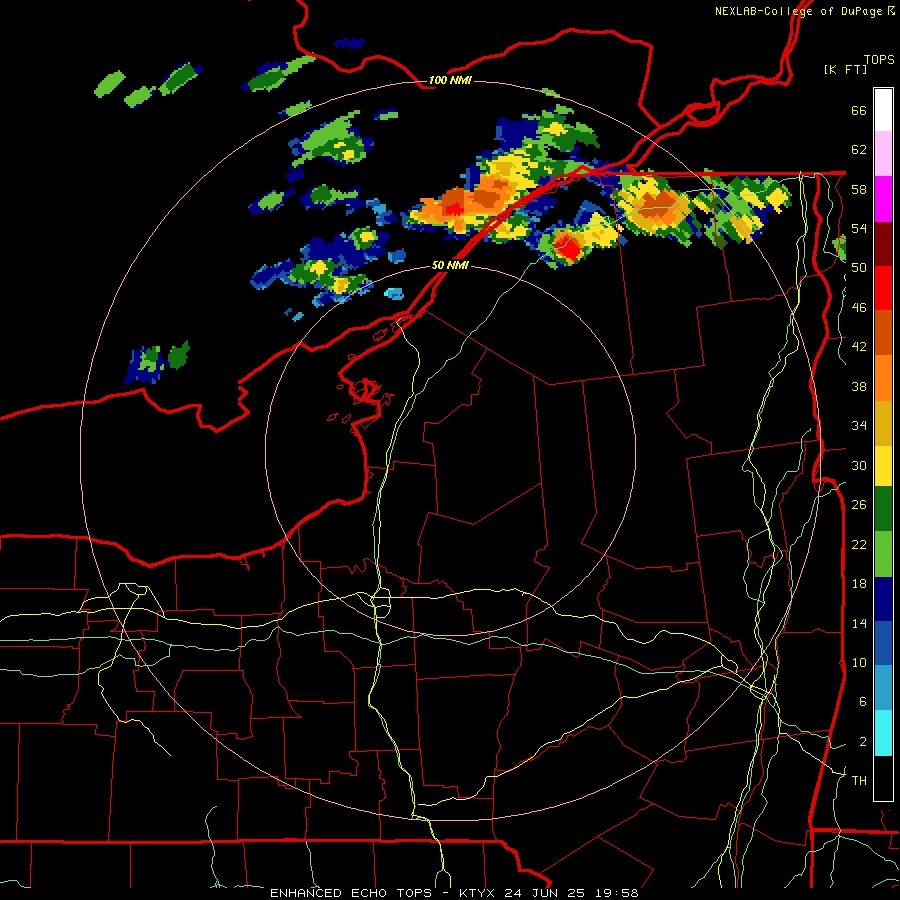Select the light green legend swatch
This screenshot has height=900, width=900.
pyautogui.click(x=883, y=554)
